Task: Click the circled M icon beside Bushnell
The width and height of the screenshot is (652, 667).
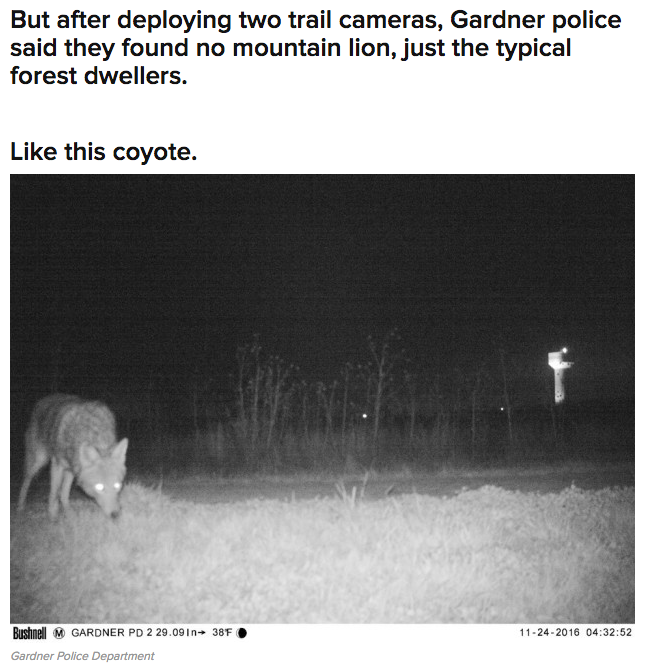Action: coord(59,633)
